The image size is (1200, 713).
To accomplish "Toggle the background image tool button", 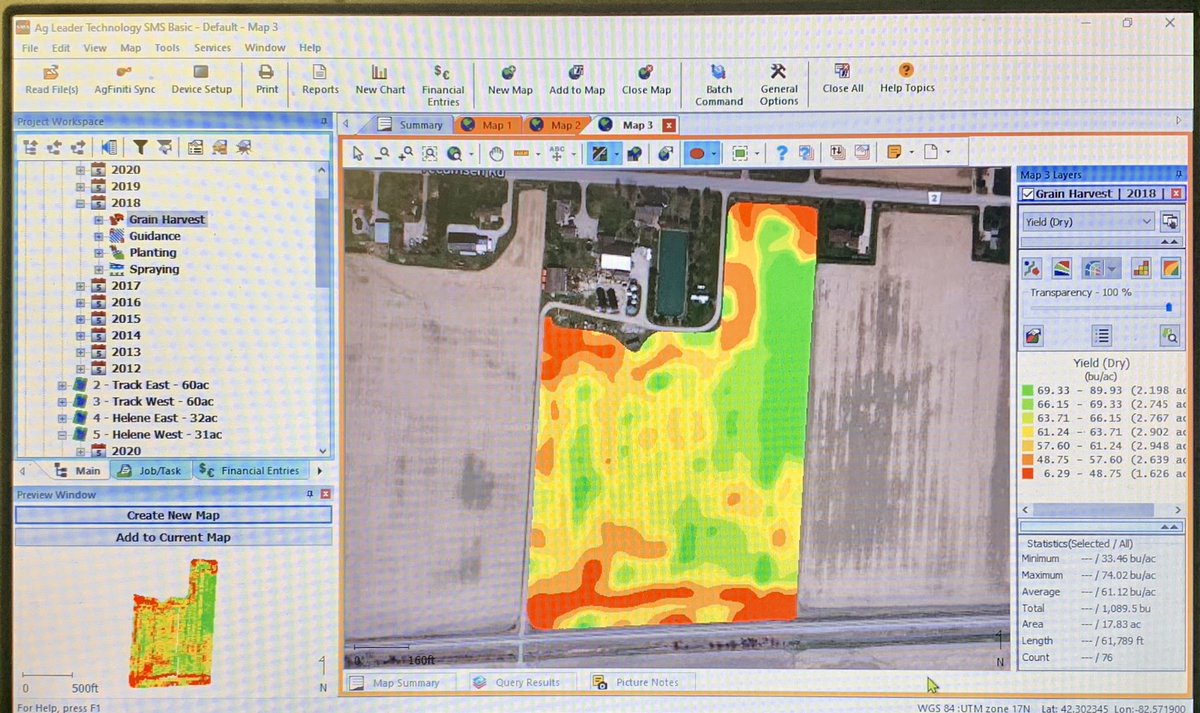I will pos(599,153).
